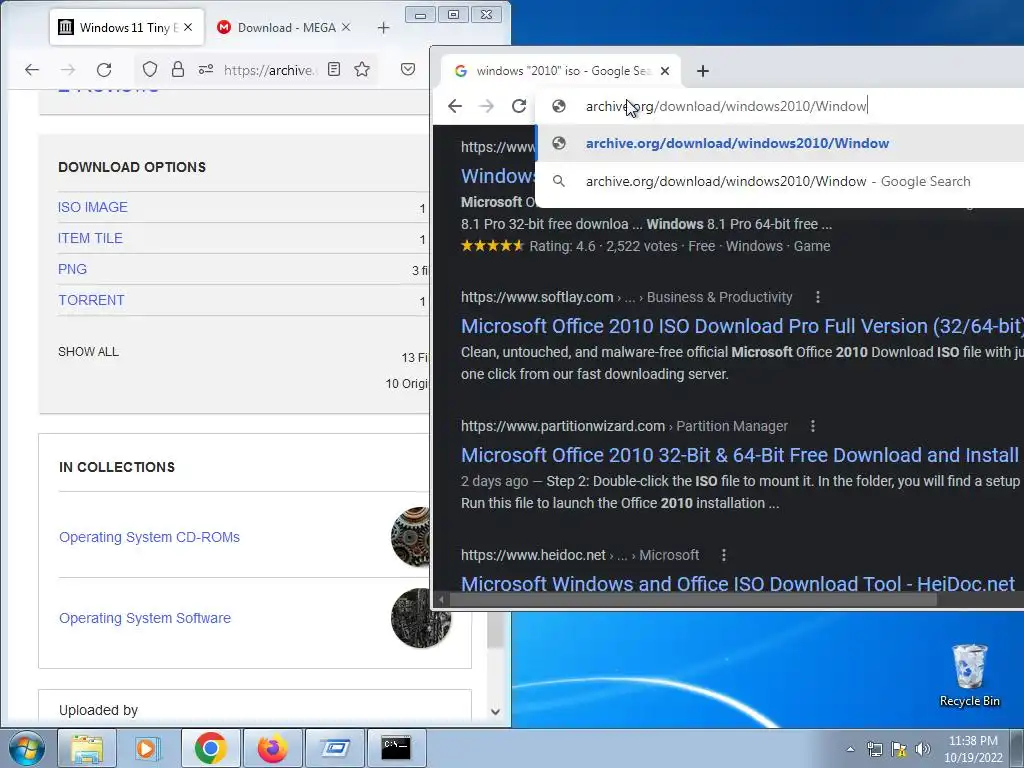1024x768 pixels.
Task: Launch Windows Media Player from taskbar
Action: point(148,748)
